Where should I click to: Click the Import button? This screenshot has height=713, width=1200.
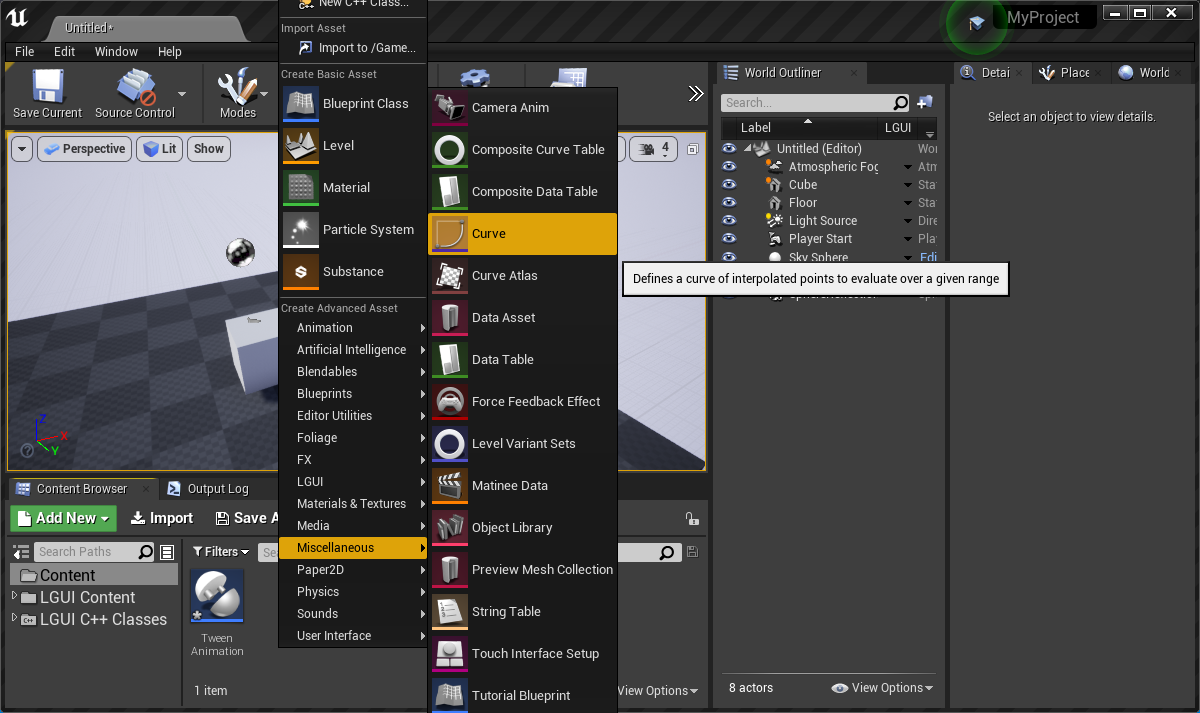pos(162,518)
